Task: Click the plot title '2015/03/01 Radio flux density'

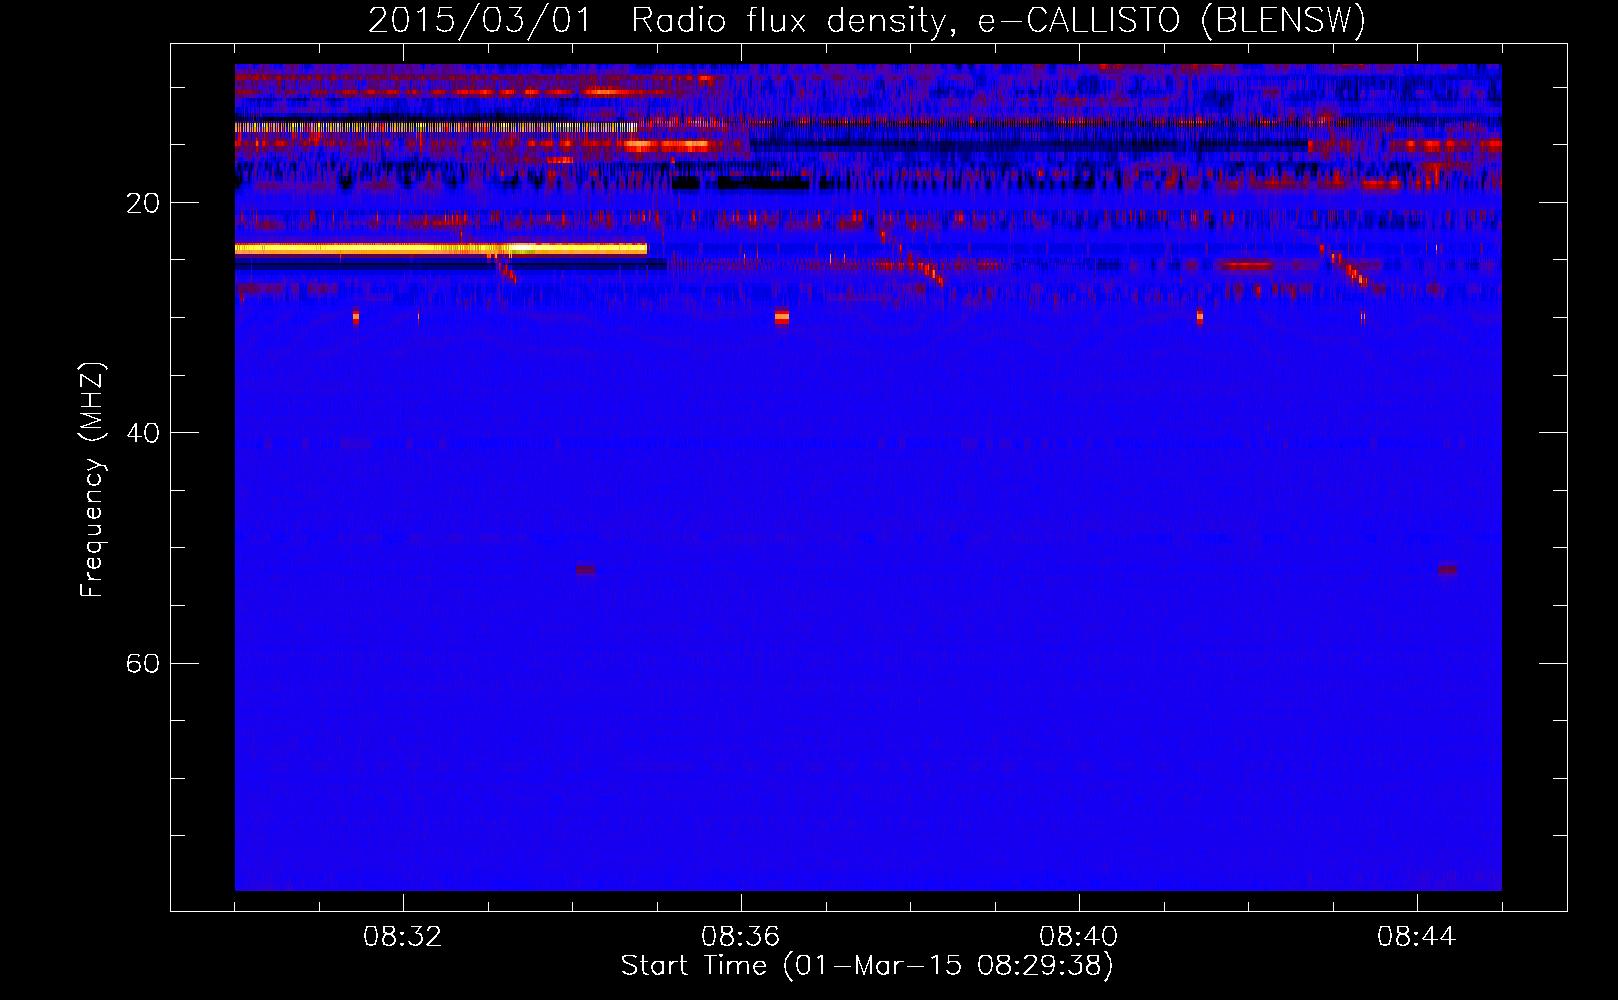Action: pyautogui.click(x=866, y=20)
